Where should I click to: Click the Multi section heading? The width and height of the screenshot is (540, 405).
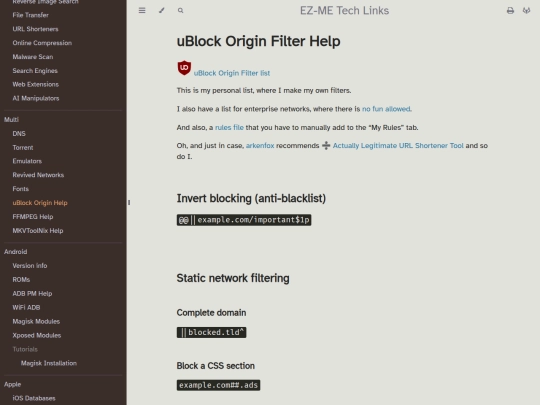[x=11, y=120]
